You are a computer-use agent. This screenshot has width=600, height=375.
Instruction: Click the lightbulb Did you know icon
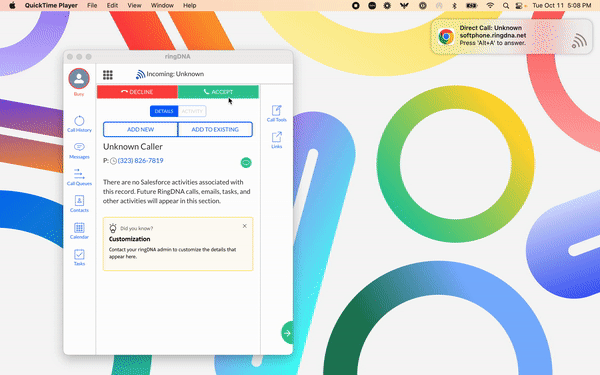pyautogui.click(x=113, y=228)
